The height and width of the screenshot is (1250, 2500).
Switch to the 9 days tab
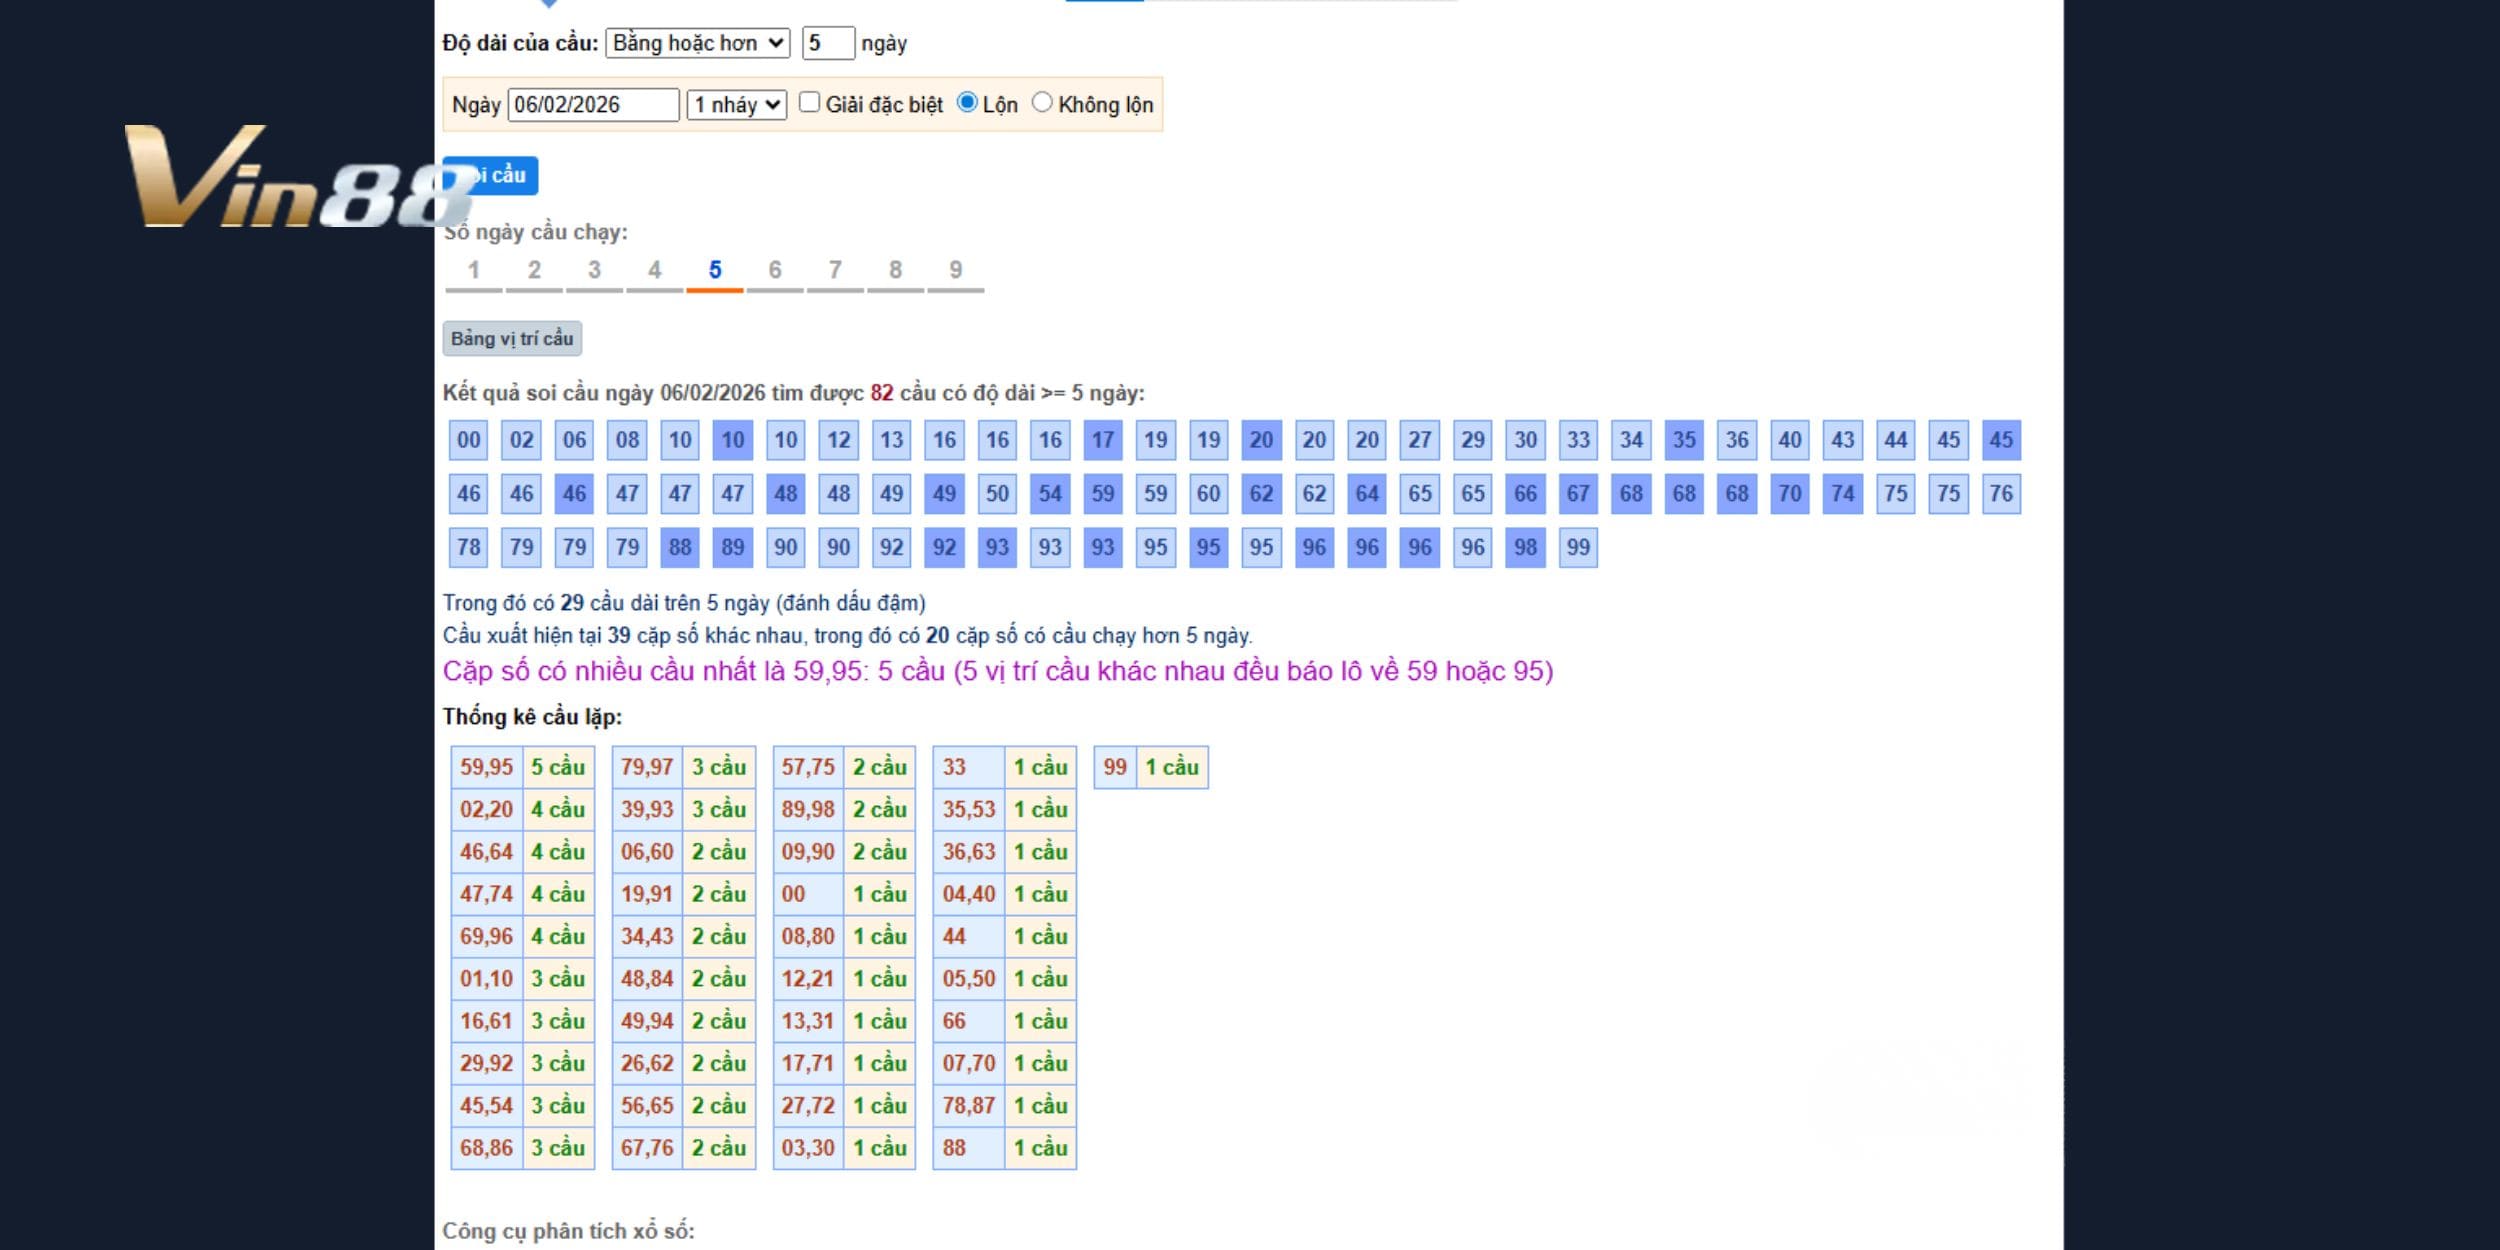(955, 271)
